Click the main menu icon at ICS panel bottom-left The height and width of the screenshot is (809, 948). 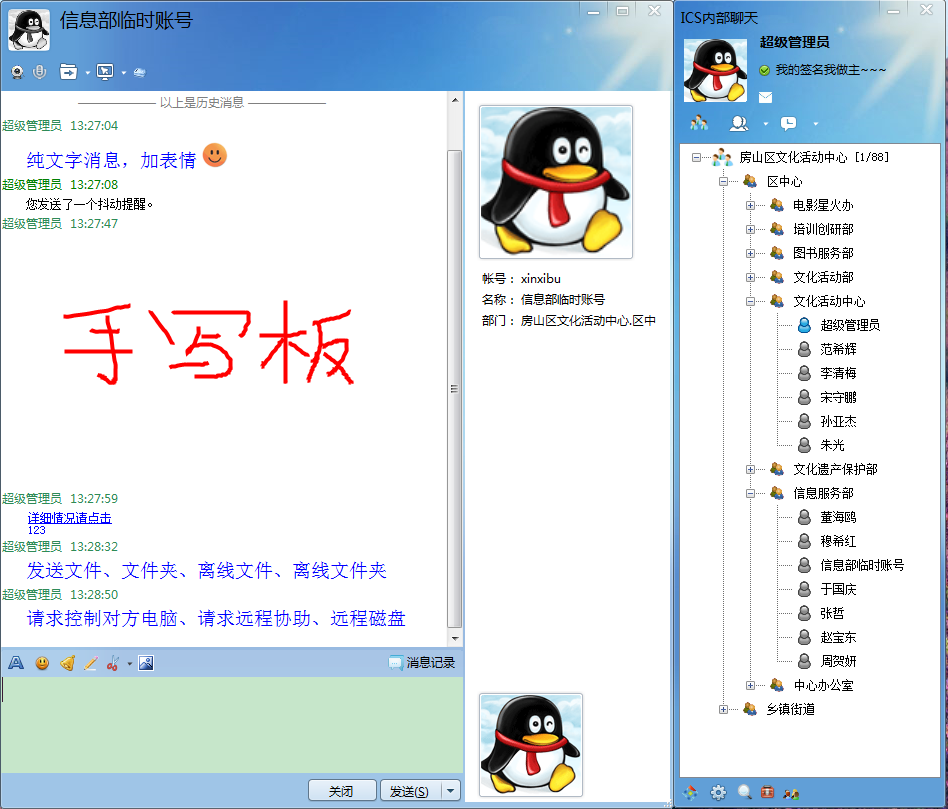coord(690,792)
